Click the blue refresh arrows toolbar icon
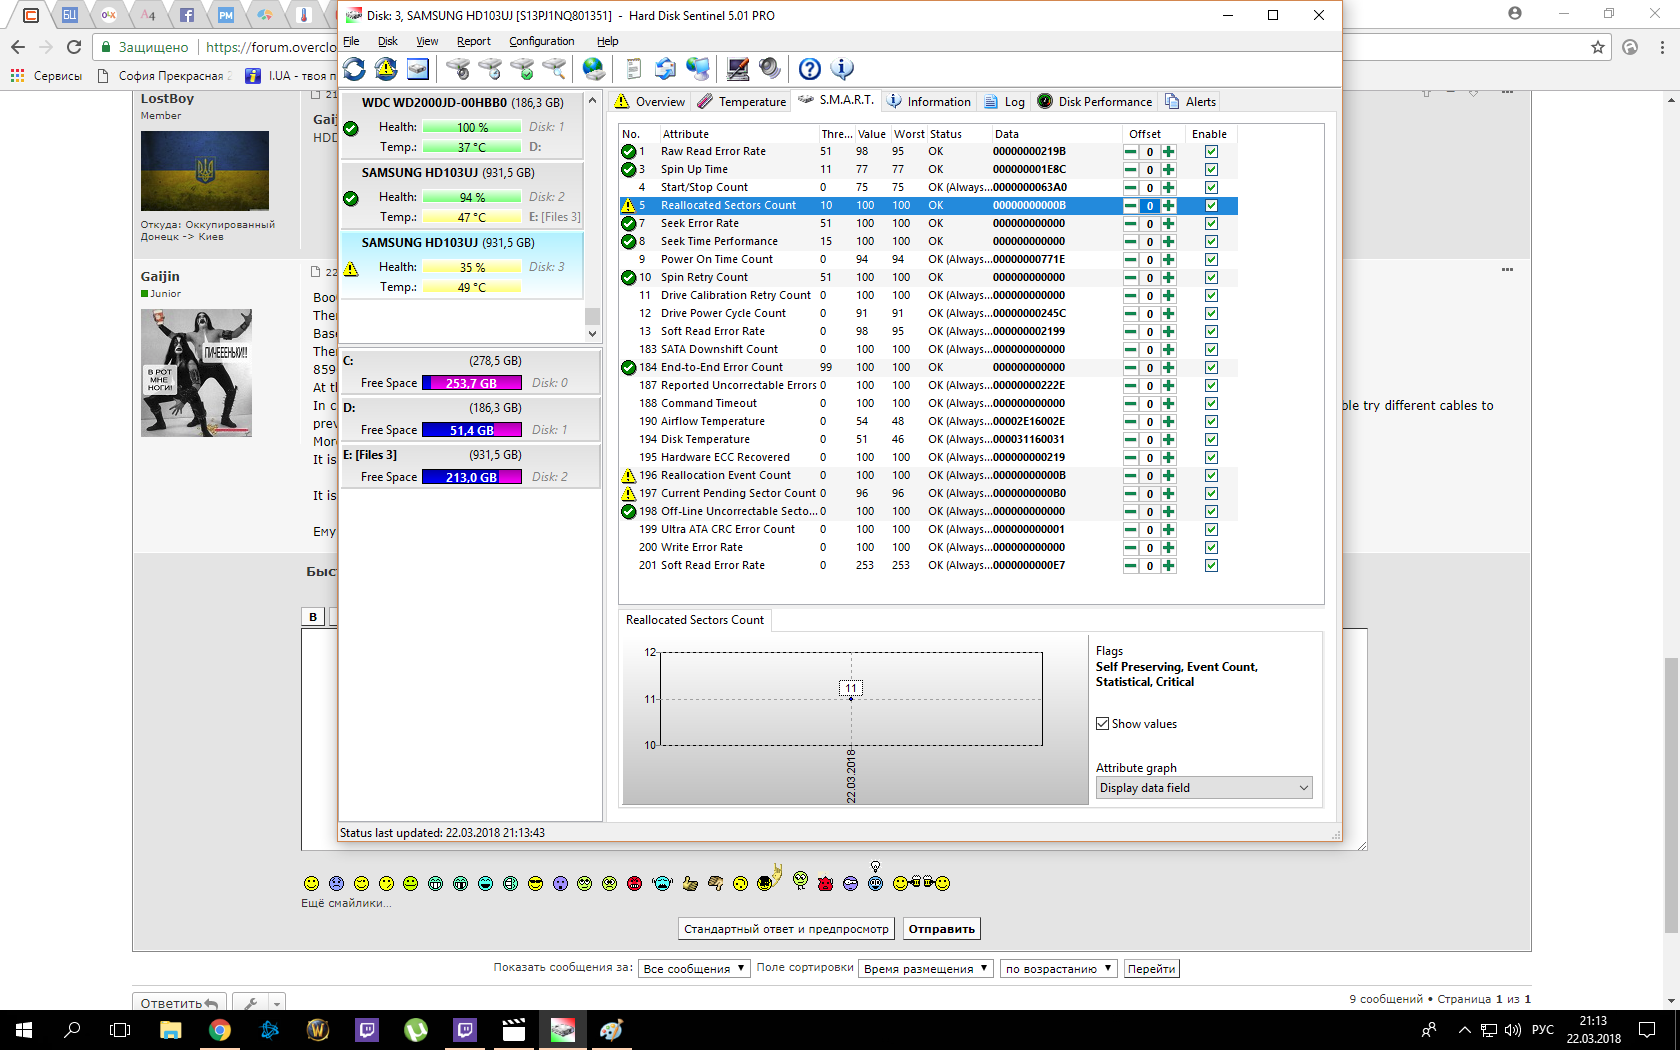1680x1050 pixels. [354, 68]
